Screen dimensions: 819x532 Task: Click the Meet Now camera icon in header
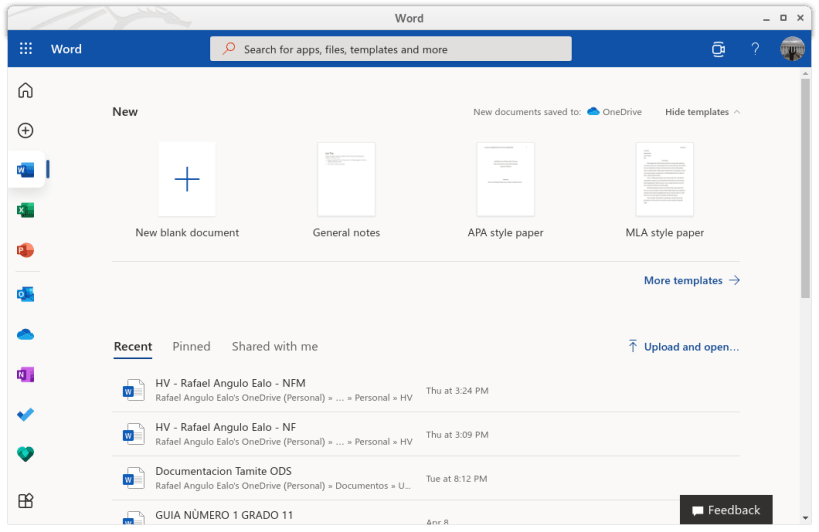point(718,49)
